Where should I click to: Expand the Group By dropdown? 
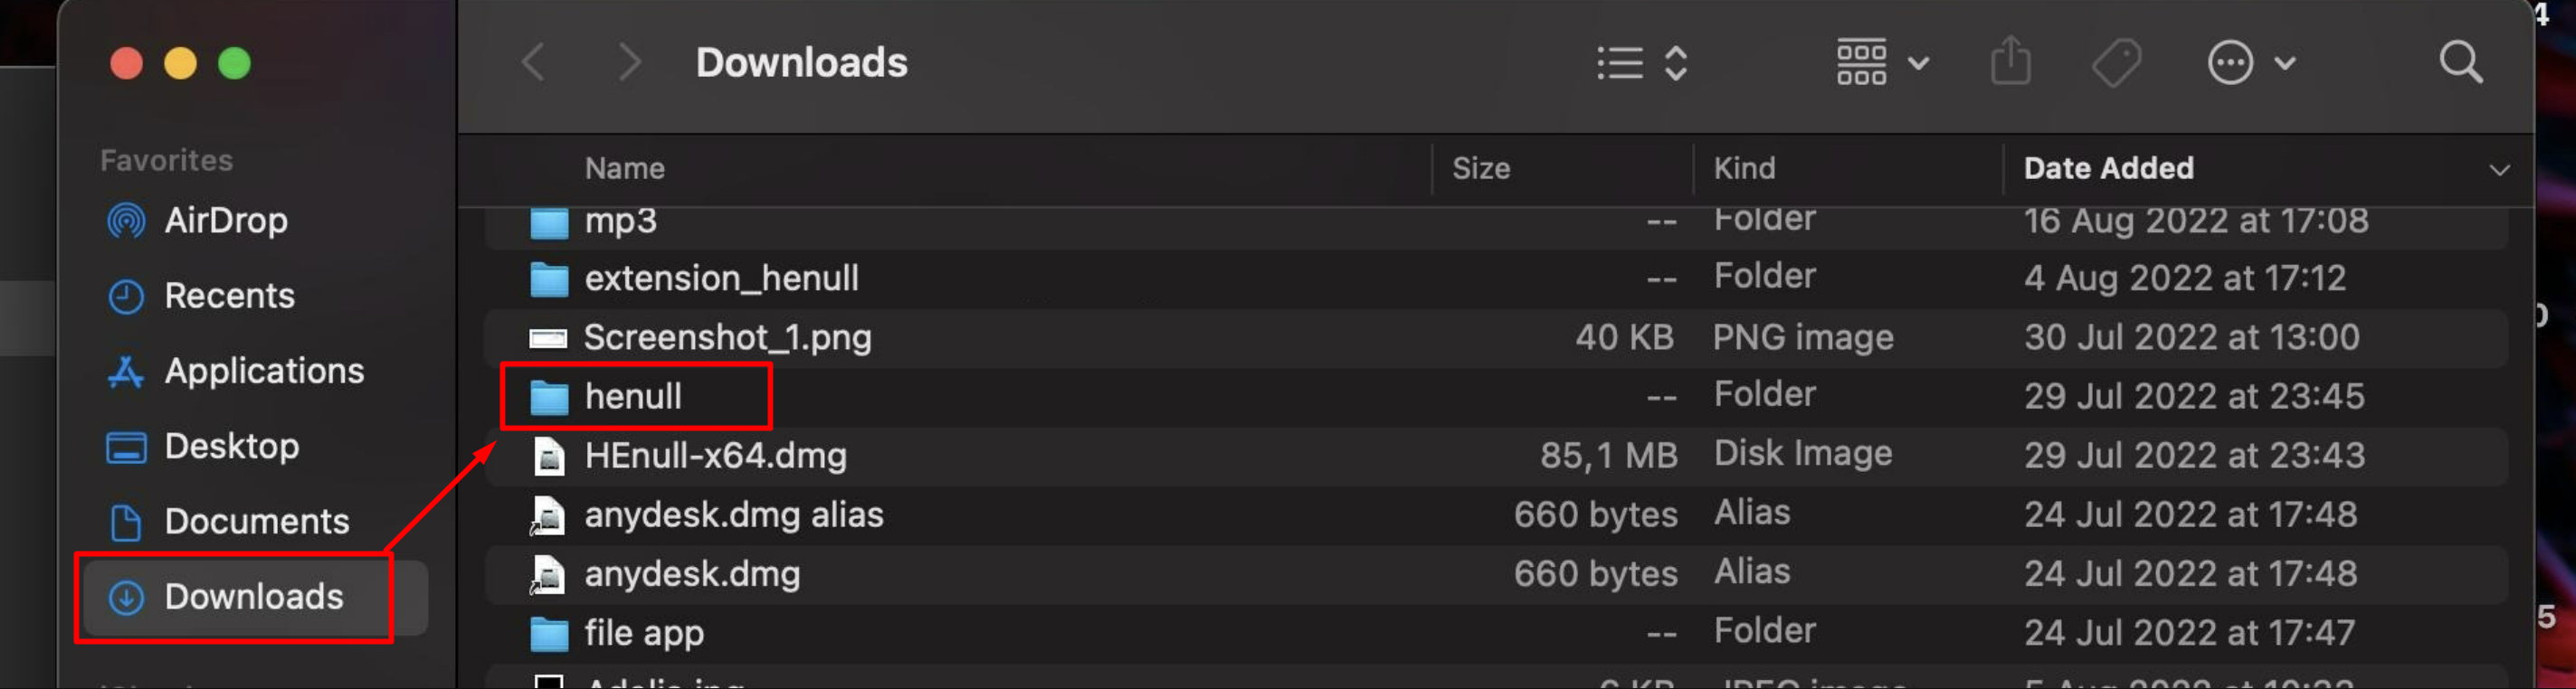[x=1882, y=63]
